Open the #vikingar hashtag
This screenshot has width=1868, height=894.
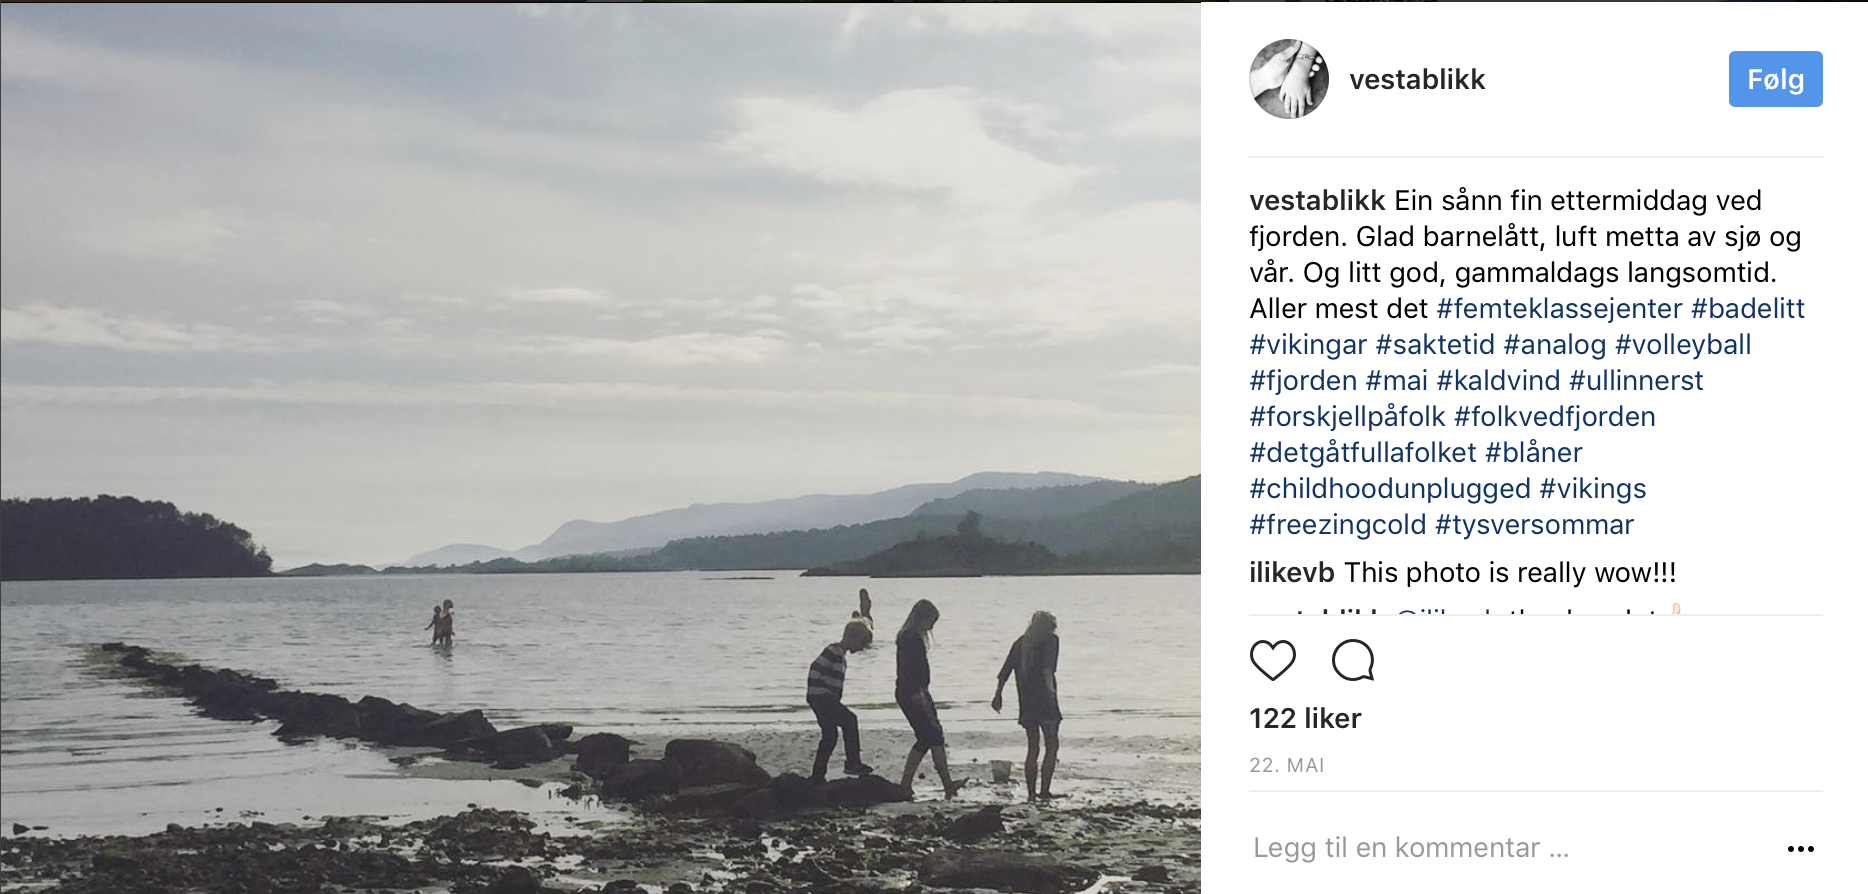[1307, 345]
